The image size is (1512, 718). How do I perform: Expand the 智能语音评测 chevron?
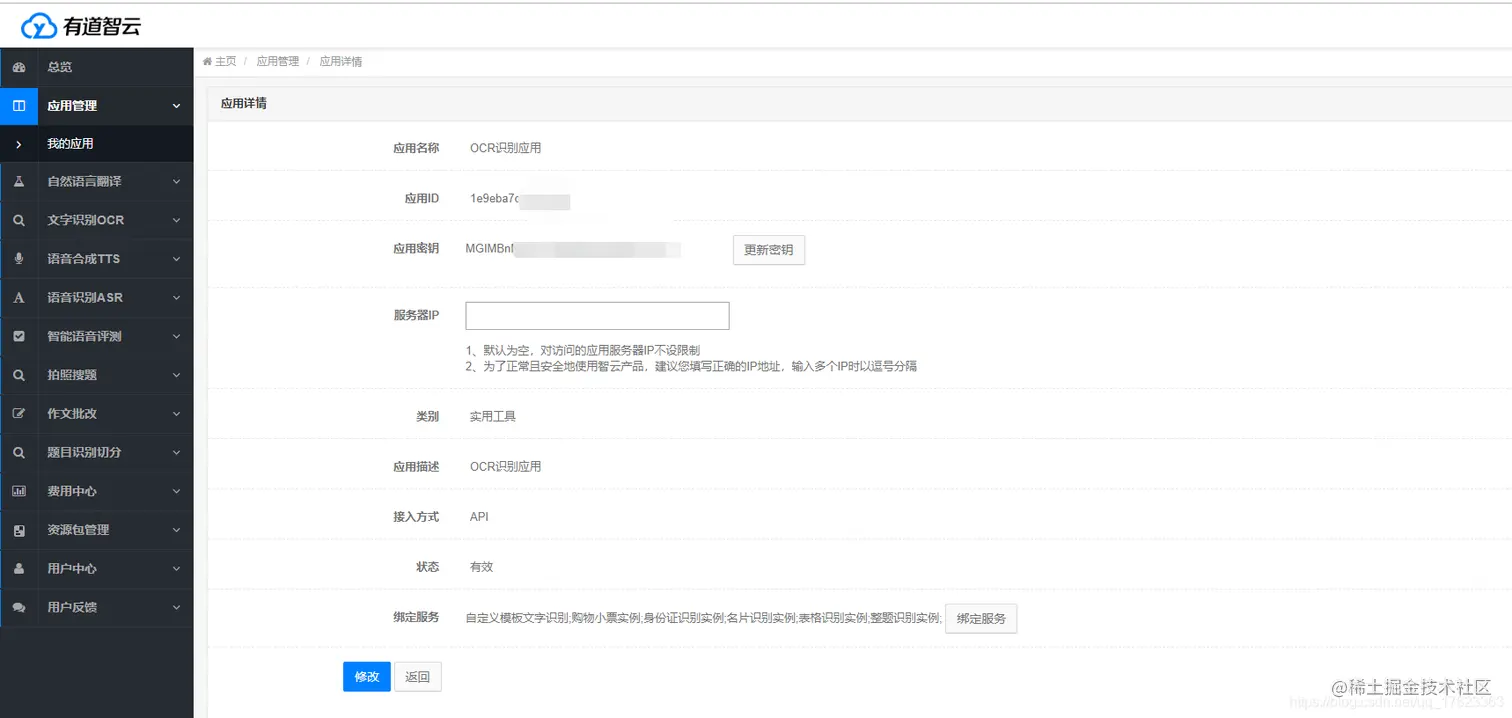coord(176,337)
